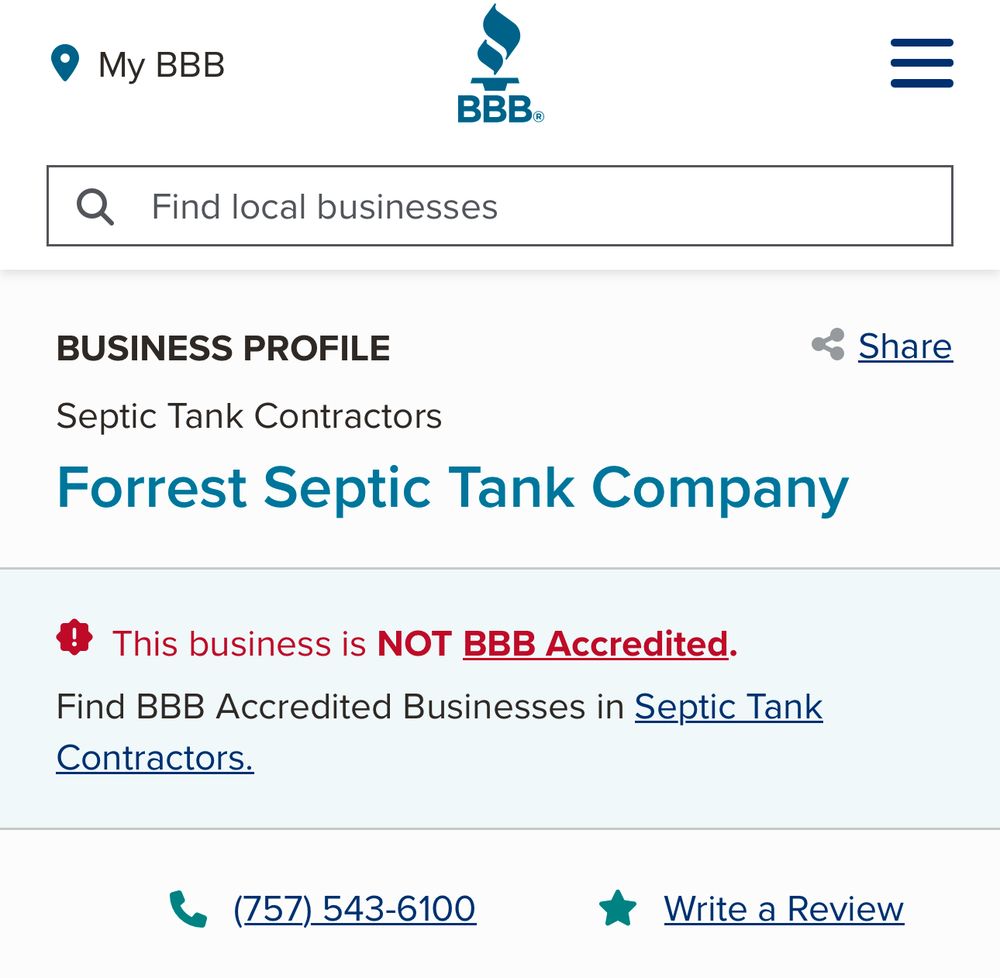This screenshot has width=1000, height=978.
Task: Click the share symbol icon
Action: [x=828, y=344]
